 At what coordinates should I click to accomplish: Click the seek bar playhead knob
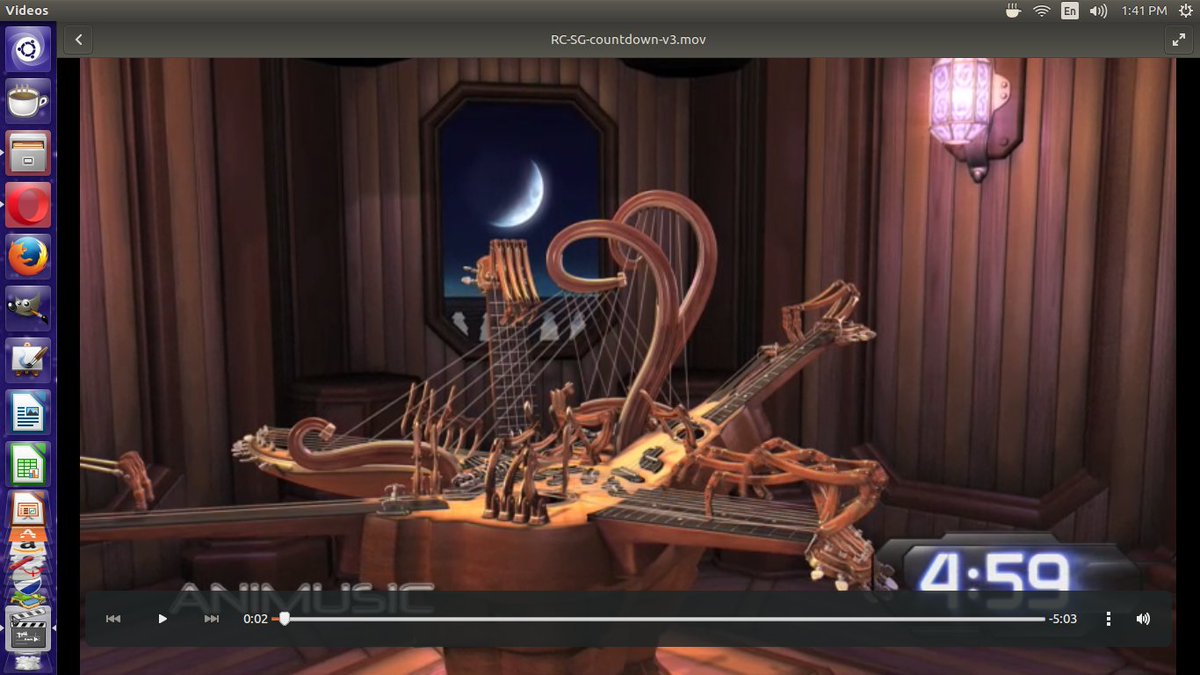(x=284, y=619)
